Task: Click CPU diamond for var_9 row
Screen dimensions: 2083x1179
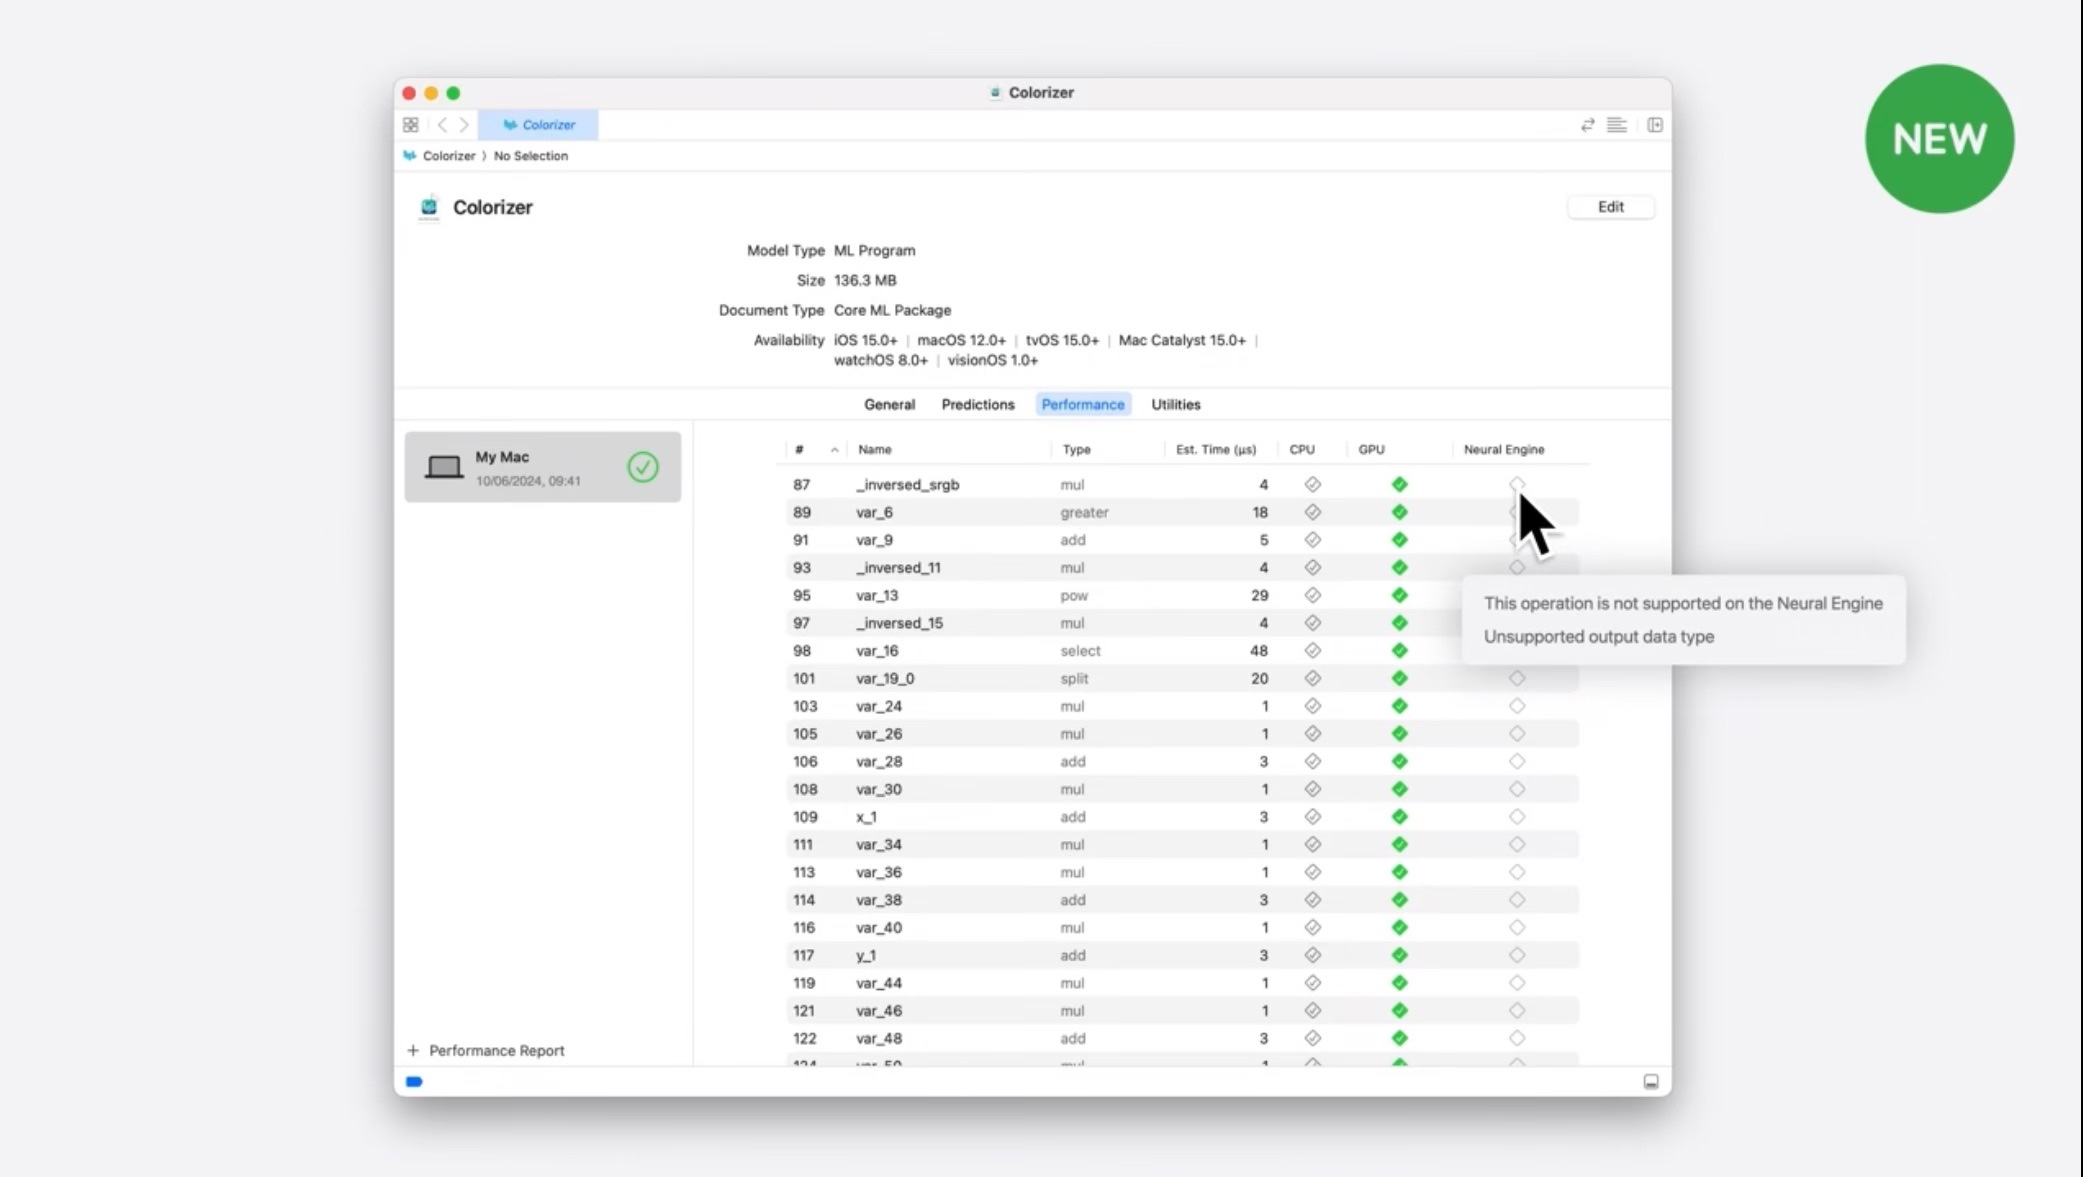Action: [1312, 540]
